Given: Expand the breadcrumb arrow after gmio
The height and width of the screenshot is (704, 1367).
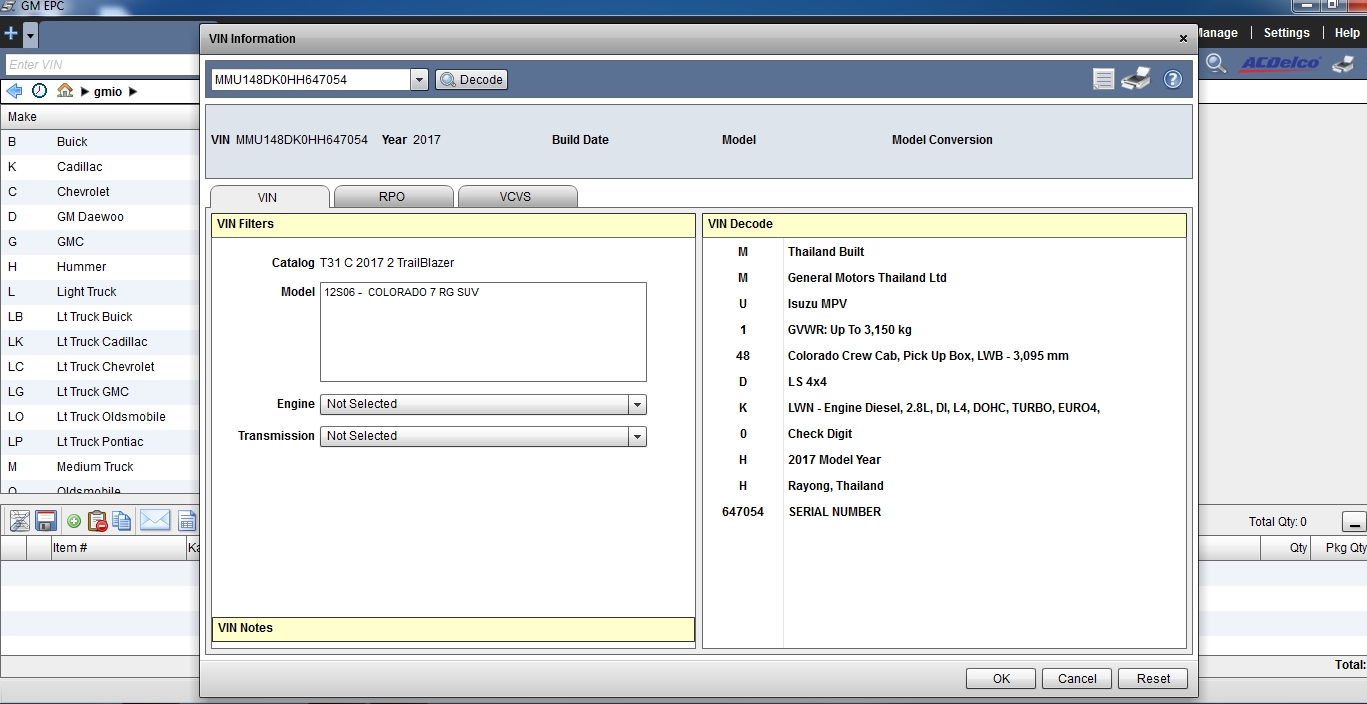Looking at the screenshot, I should pyautogui.click(x=133, y=92).
